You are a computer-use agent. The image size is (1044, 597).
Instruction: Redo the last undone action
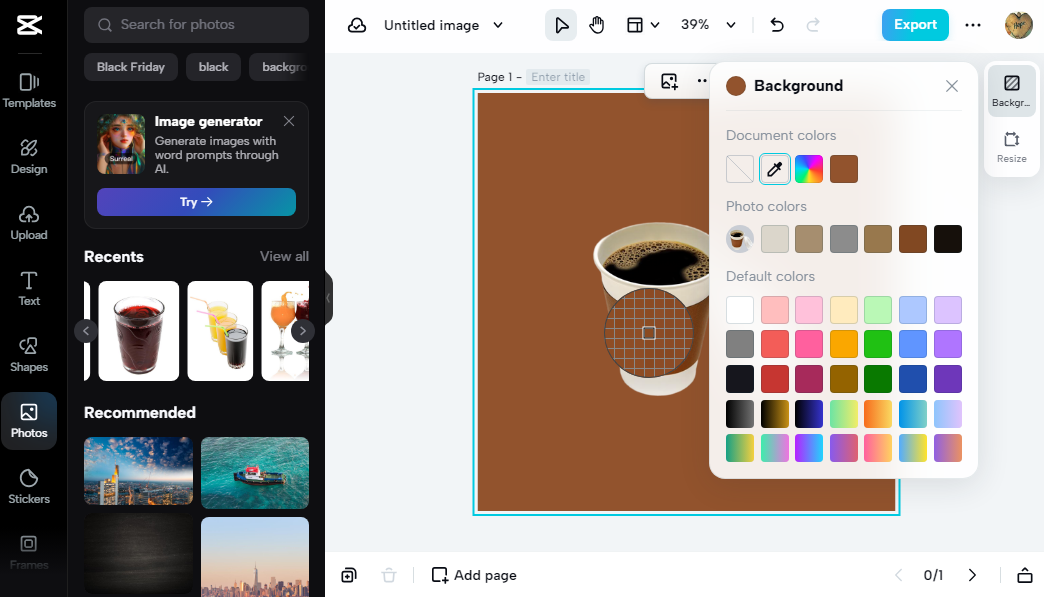coord(812,25)
